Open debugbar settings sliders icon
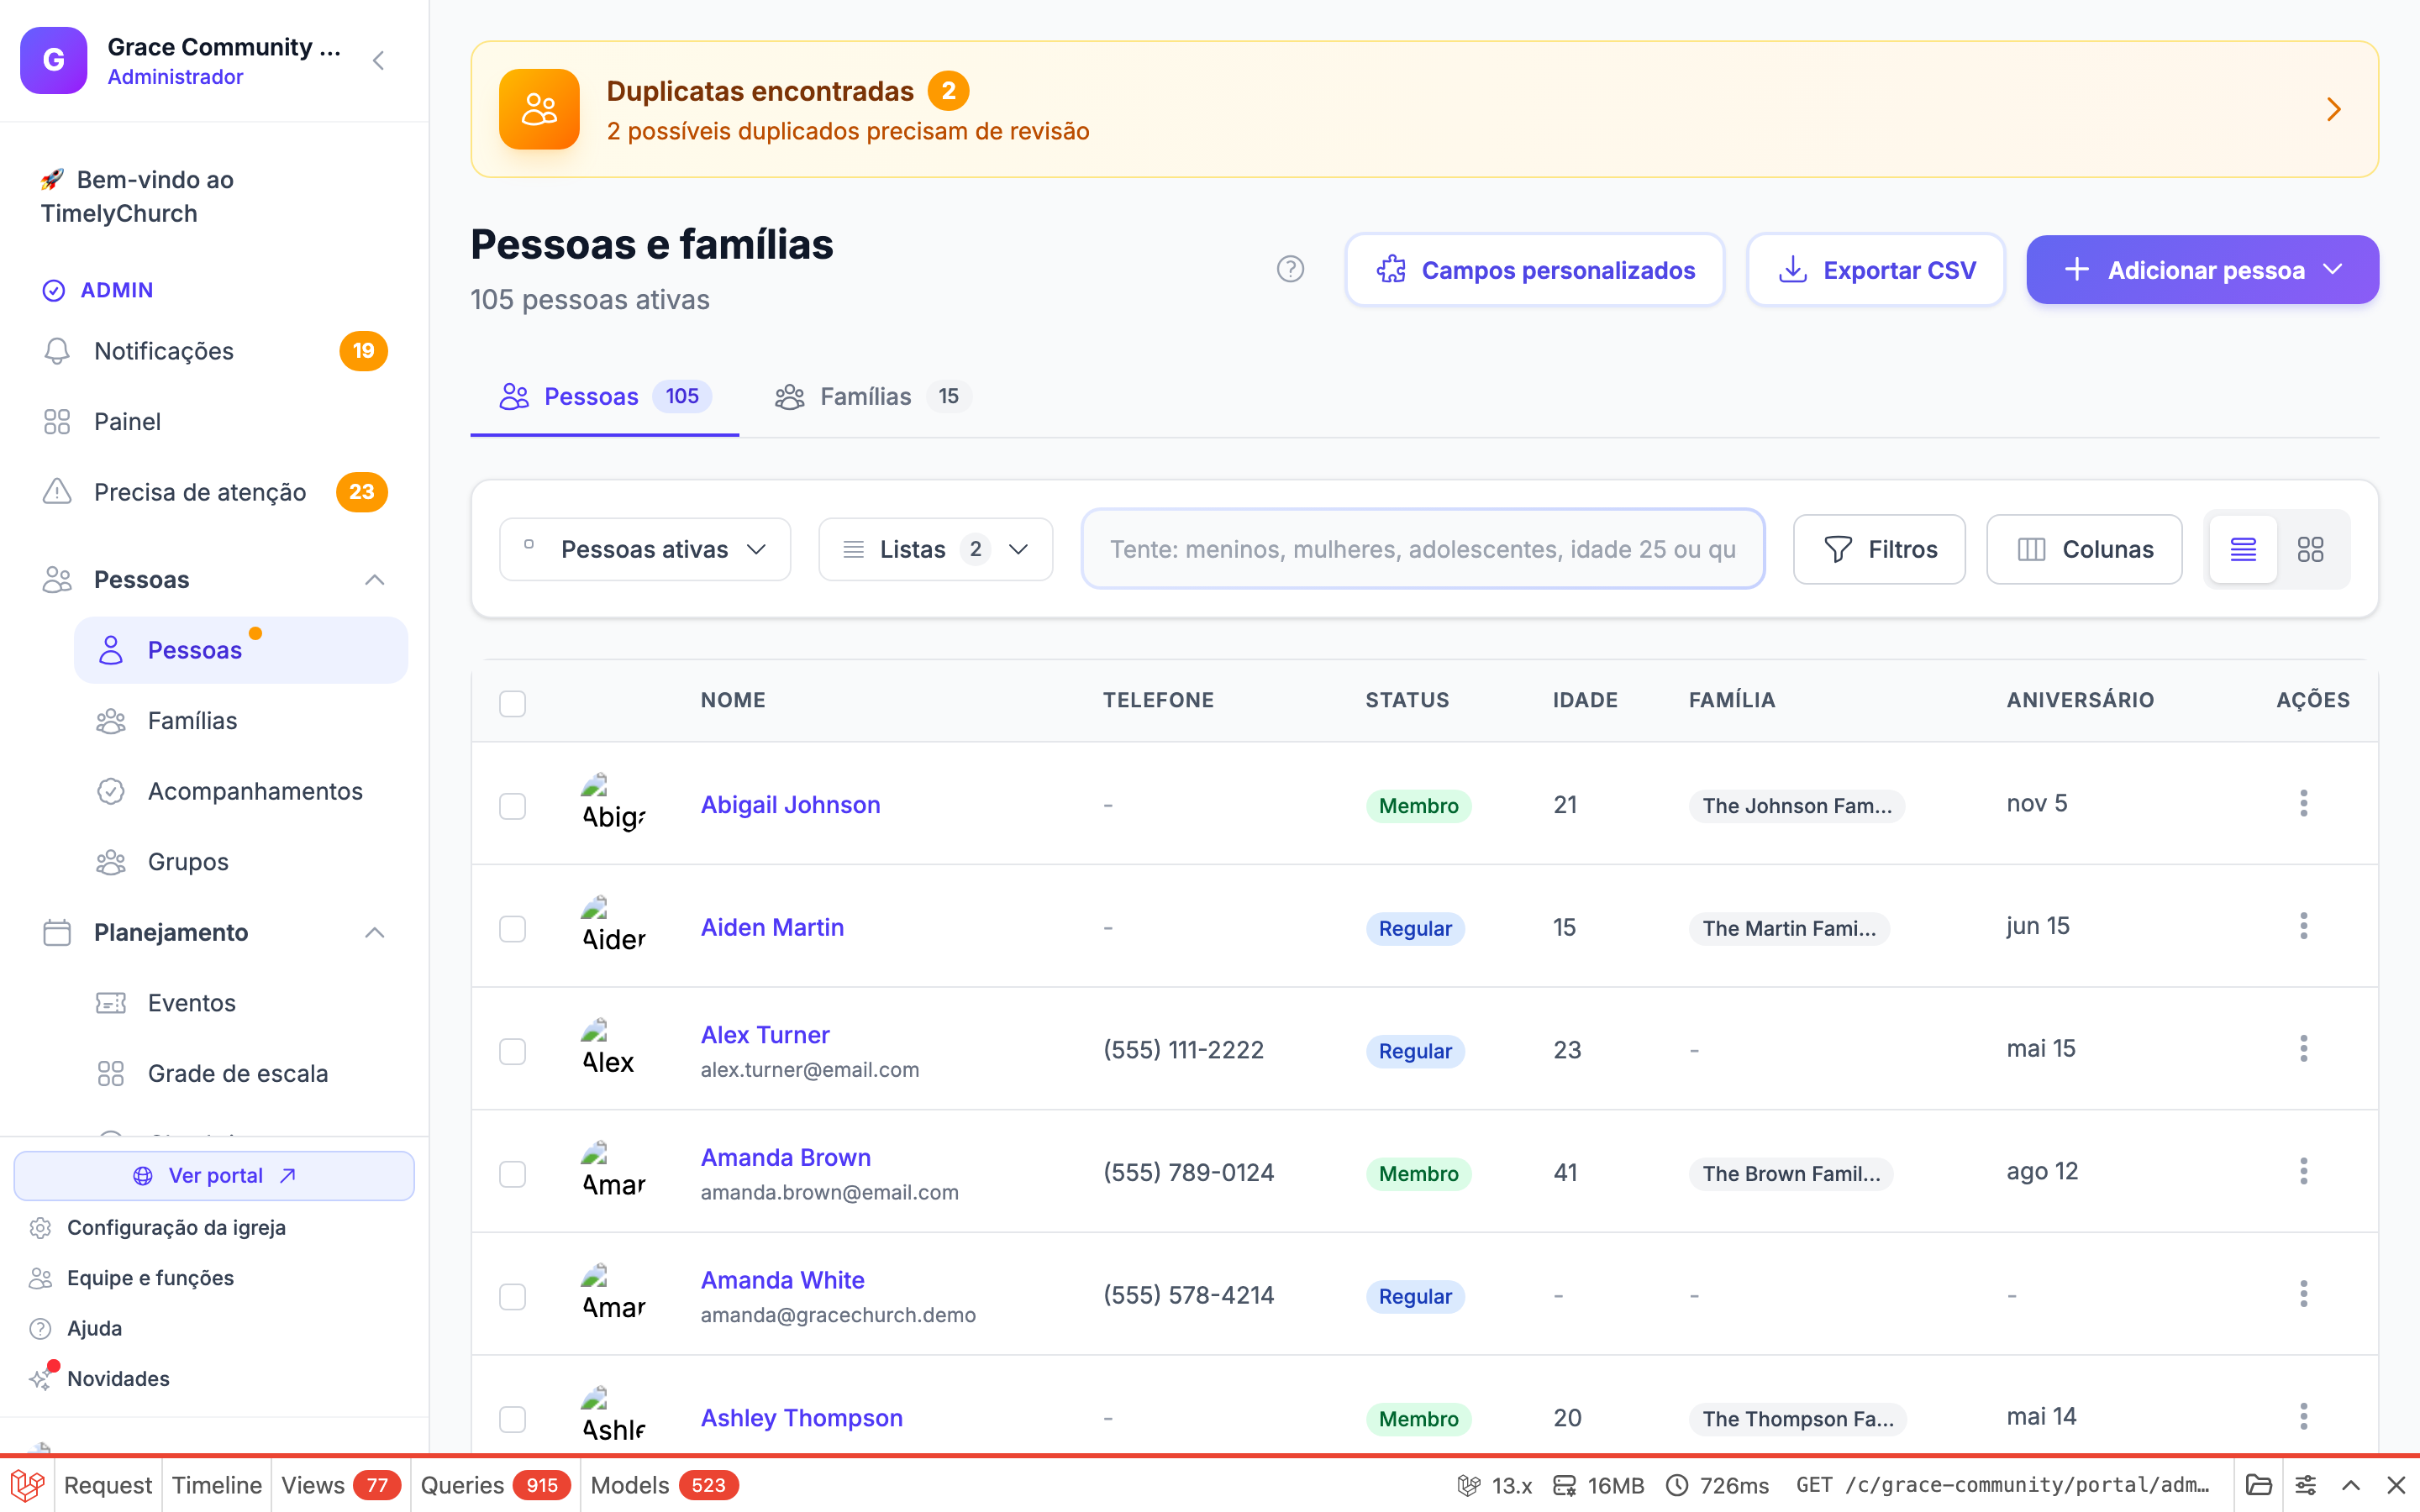The image size is (2420, 1512). click(x=2305, y=1485)
